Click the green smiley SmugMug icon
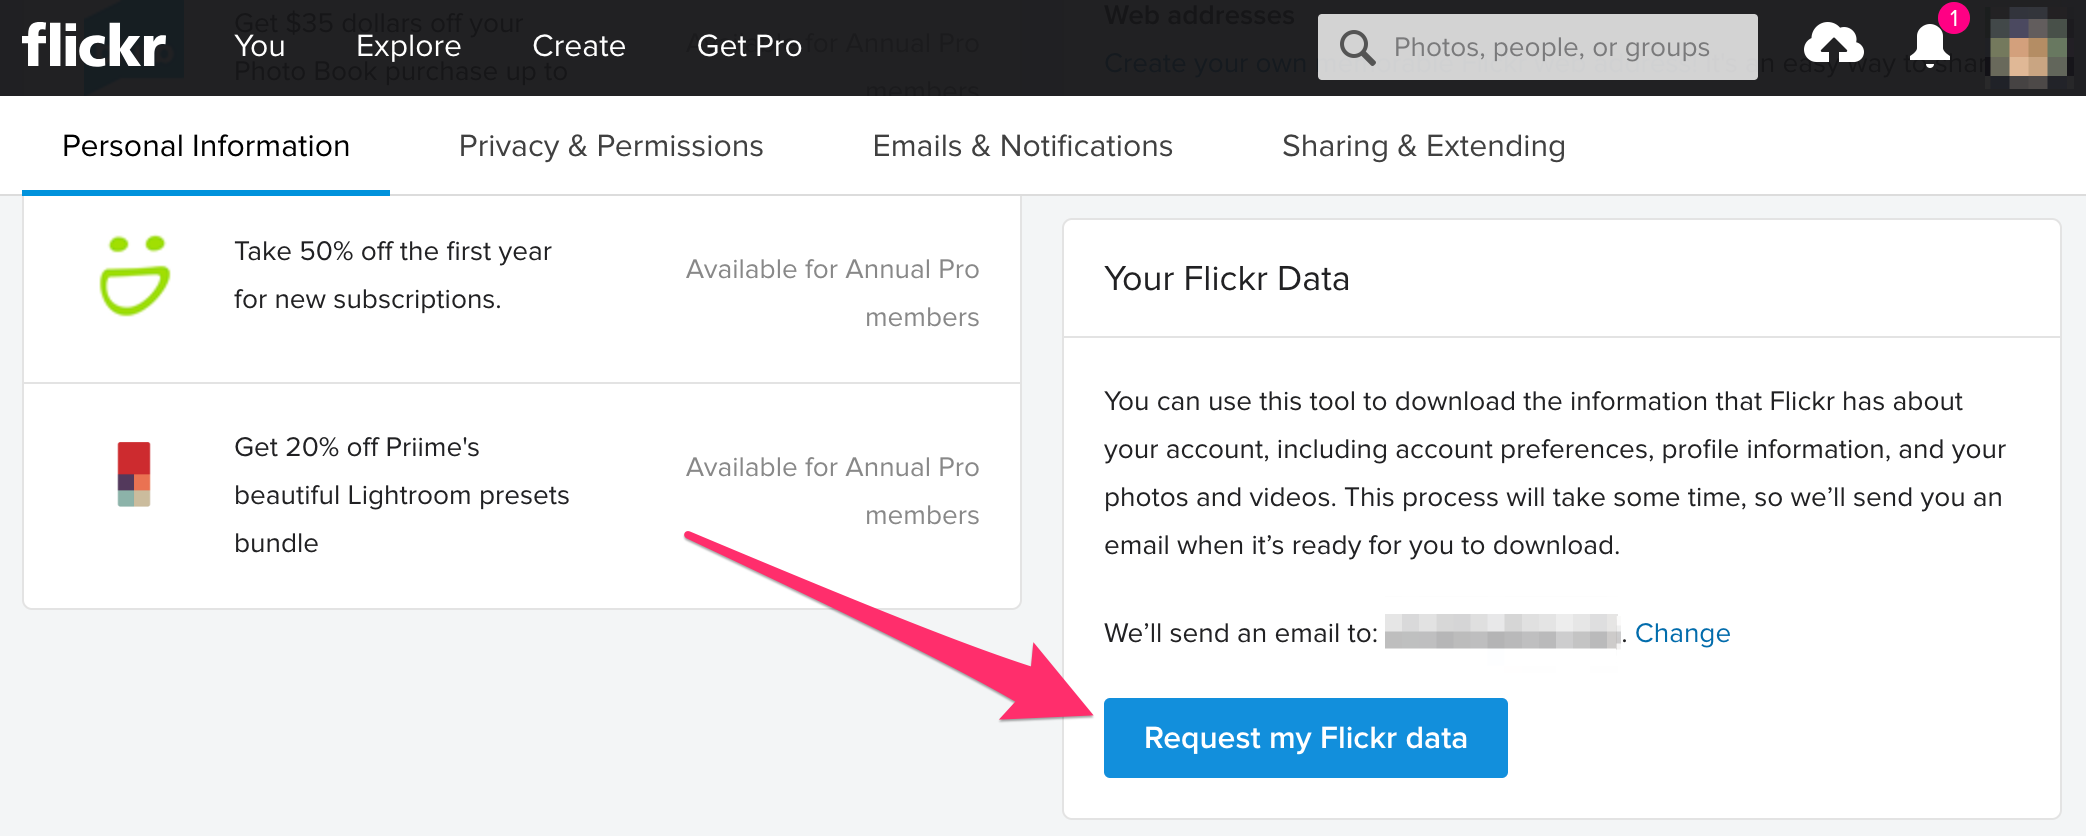Image resolution: width=2086 pixels, height=836 pixels. 134,276
